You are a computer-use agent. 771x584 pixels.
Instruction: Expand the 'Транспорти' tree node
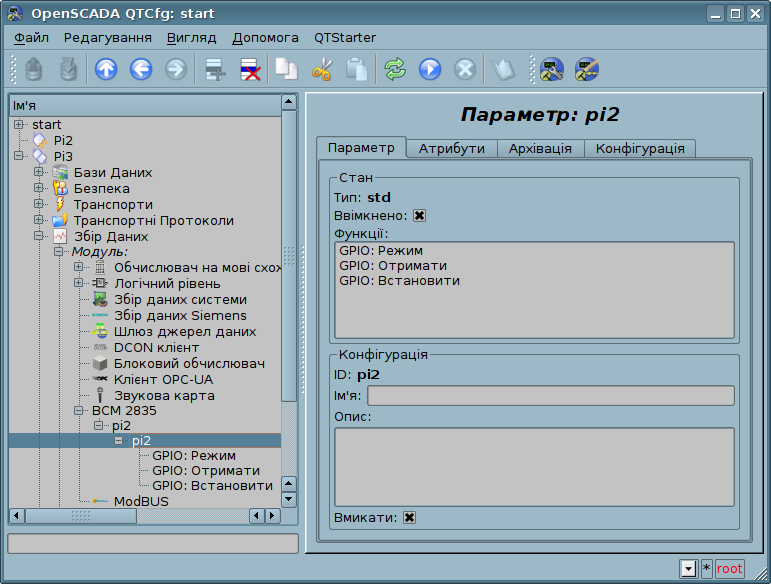(39, 205)
